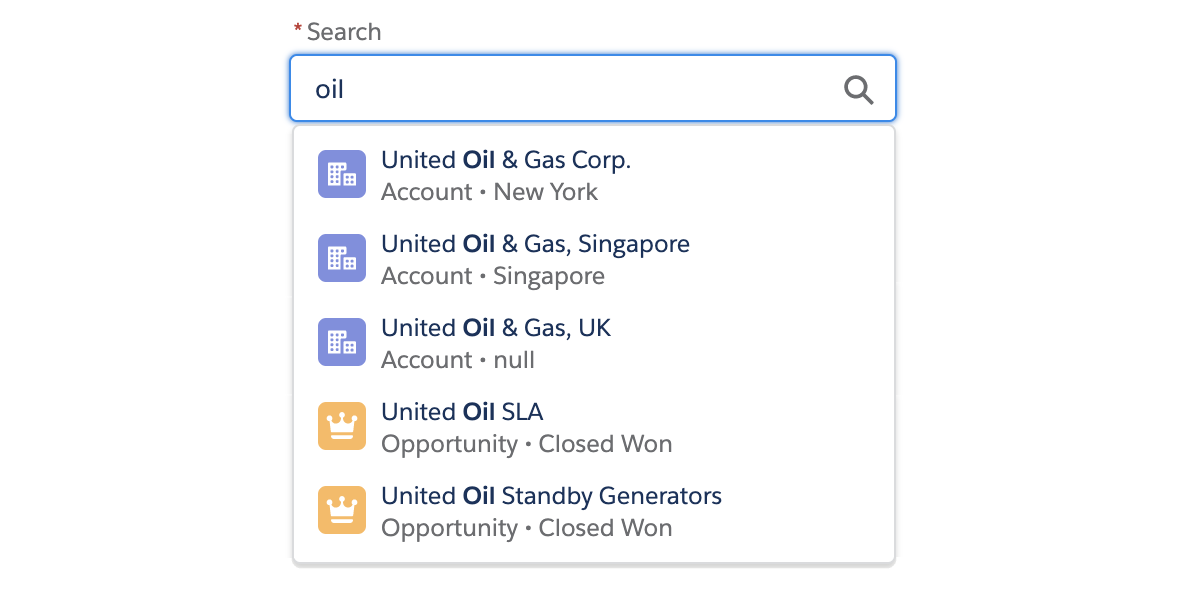Open United Oil Standby Generators opportunity
Screen dimensions: 1196x598
click(551, 496)
